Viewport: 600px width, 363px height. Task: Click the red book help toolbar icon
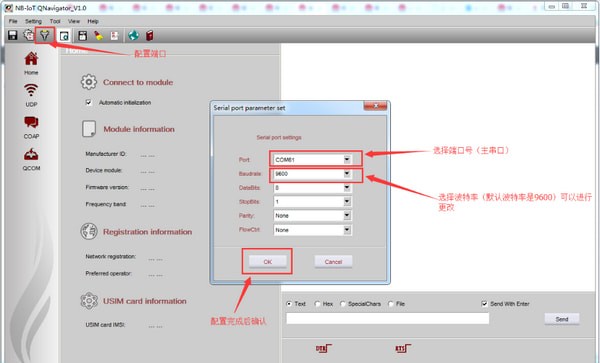150,36
